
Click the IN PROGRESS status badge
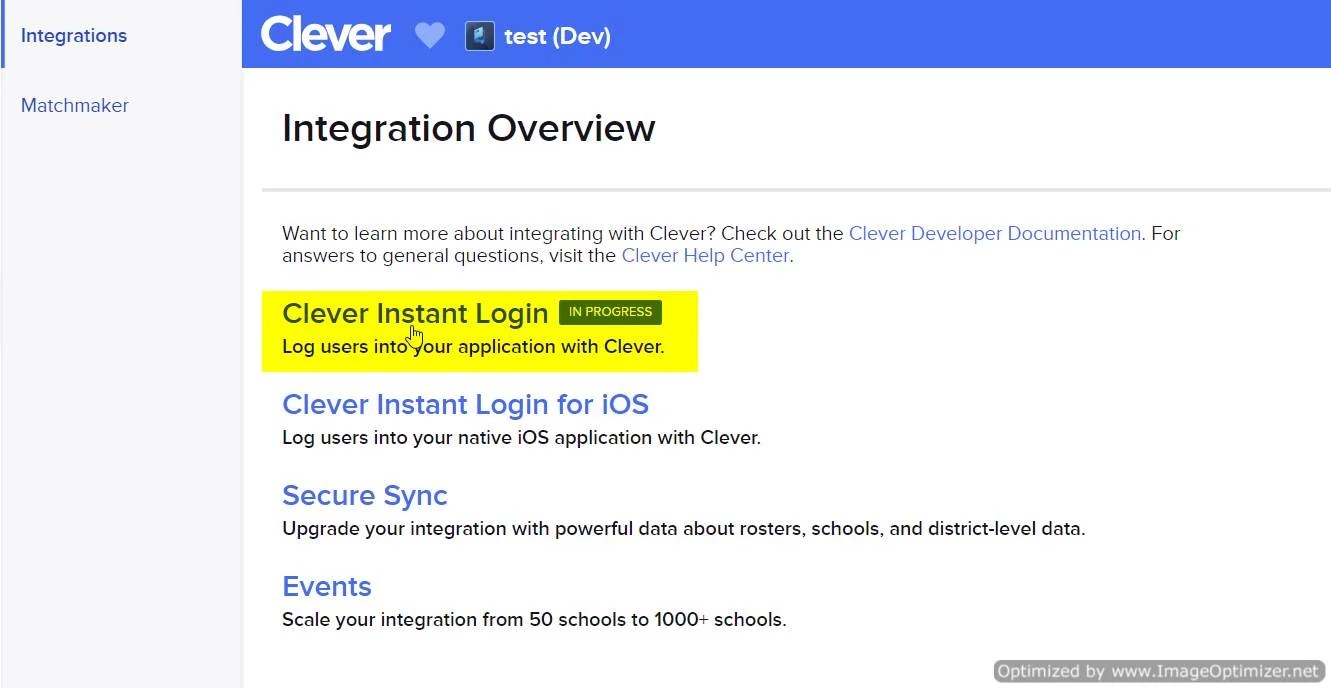point(610,312)
